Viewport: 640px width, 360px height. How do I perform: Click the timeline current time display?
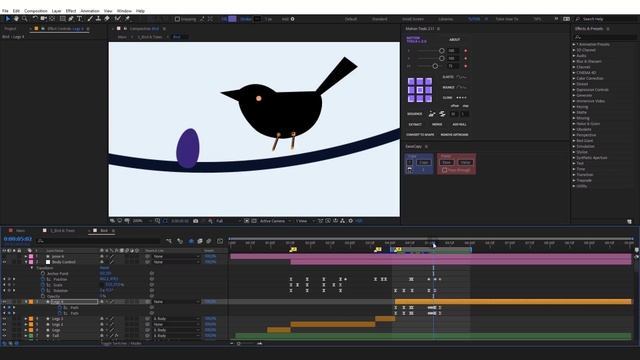(x=18, y=239)
